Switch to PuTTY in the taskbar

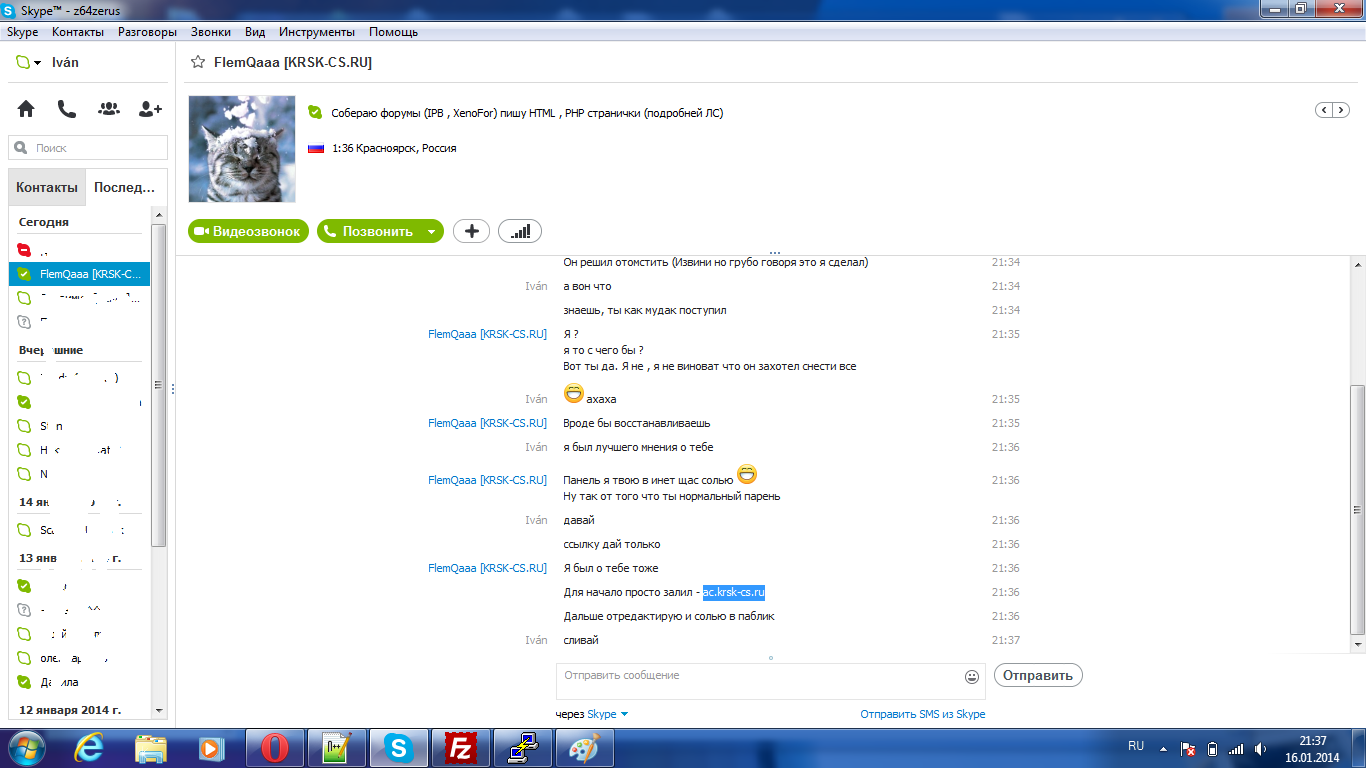click(x=523, y=748)
